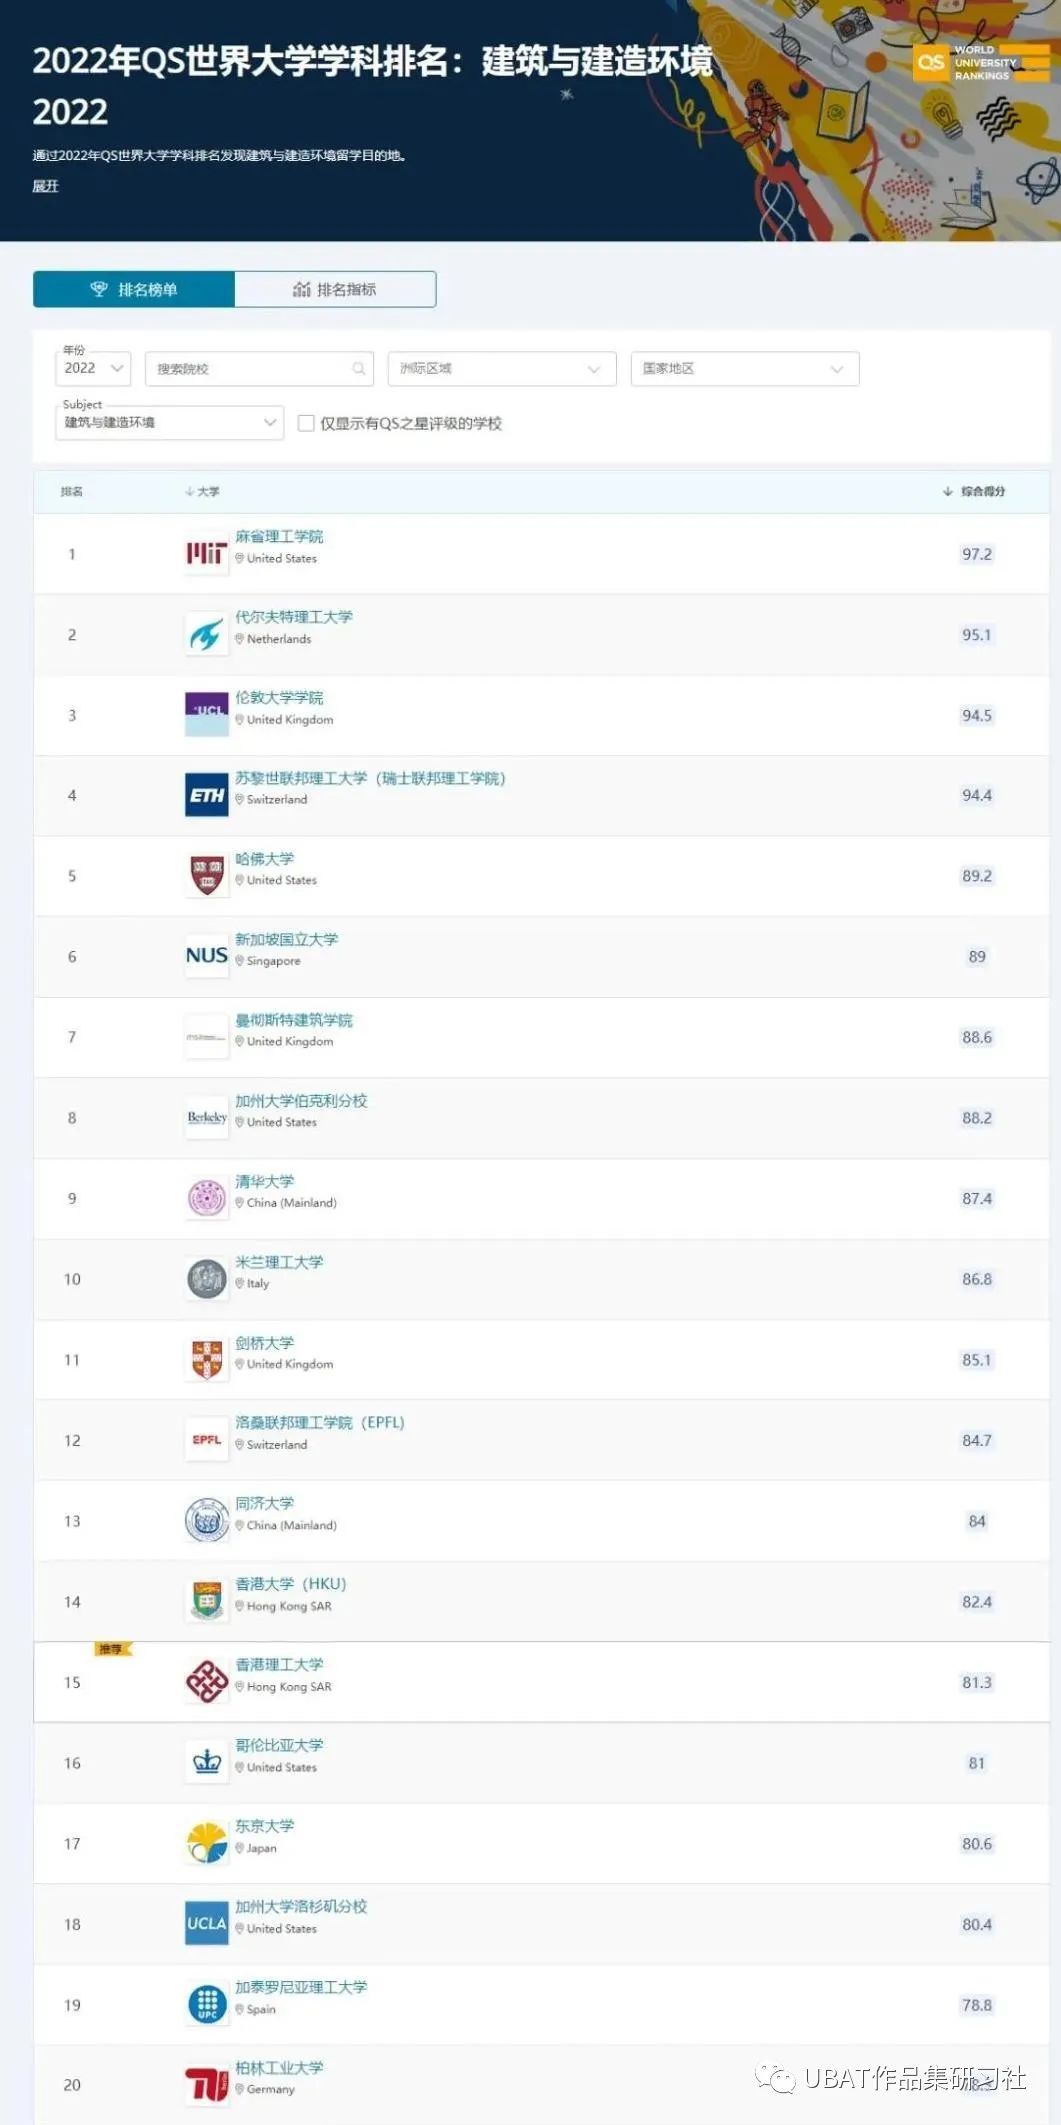Click the 搜索院校 search input field
The image size is (1061, 2125).
point(259,368)
